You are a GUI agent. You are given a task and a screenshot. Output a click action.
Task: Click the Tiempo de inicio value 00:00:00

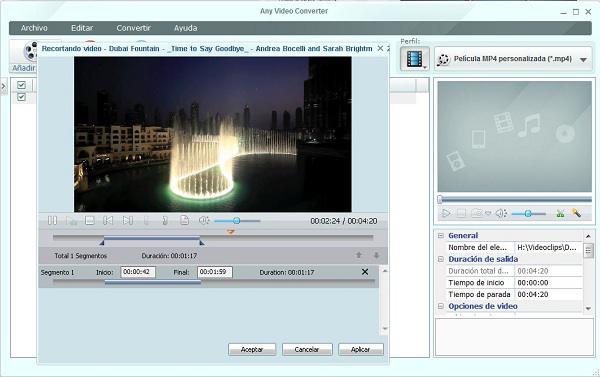(x=533, y=283)
